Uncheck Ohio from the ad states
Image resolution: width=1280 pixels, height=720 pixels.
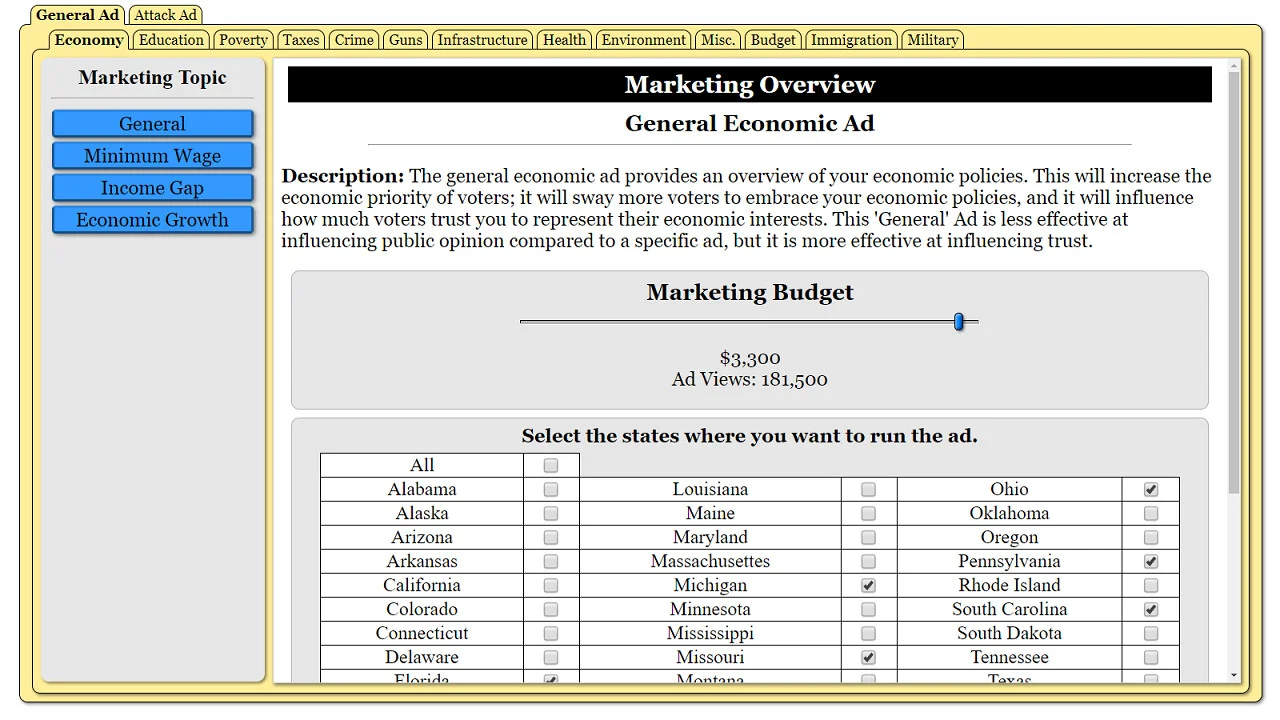(1150, 489)
